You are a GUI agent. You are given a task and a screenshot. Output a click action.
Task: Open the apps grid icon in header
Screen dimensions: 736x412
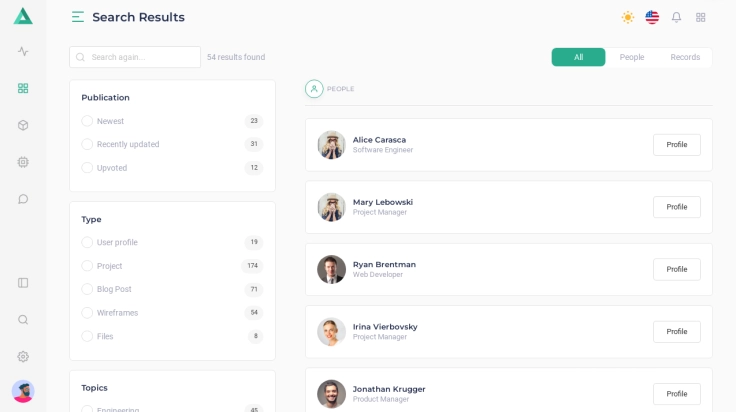[x=700, y=17]
